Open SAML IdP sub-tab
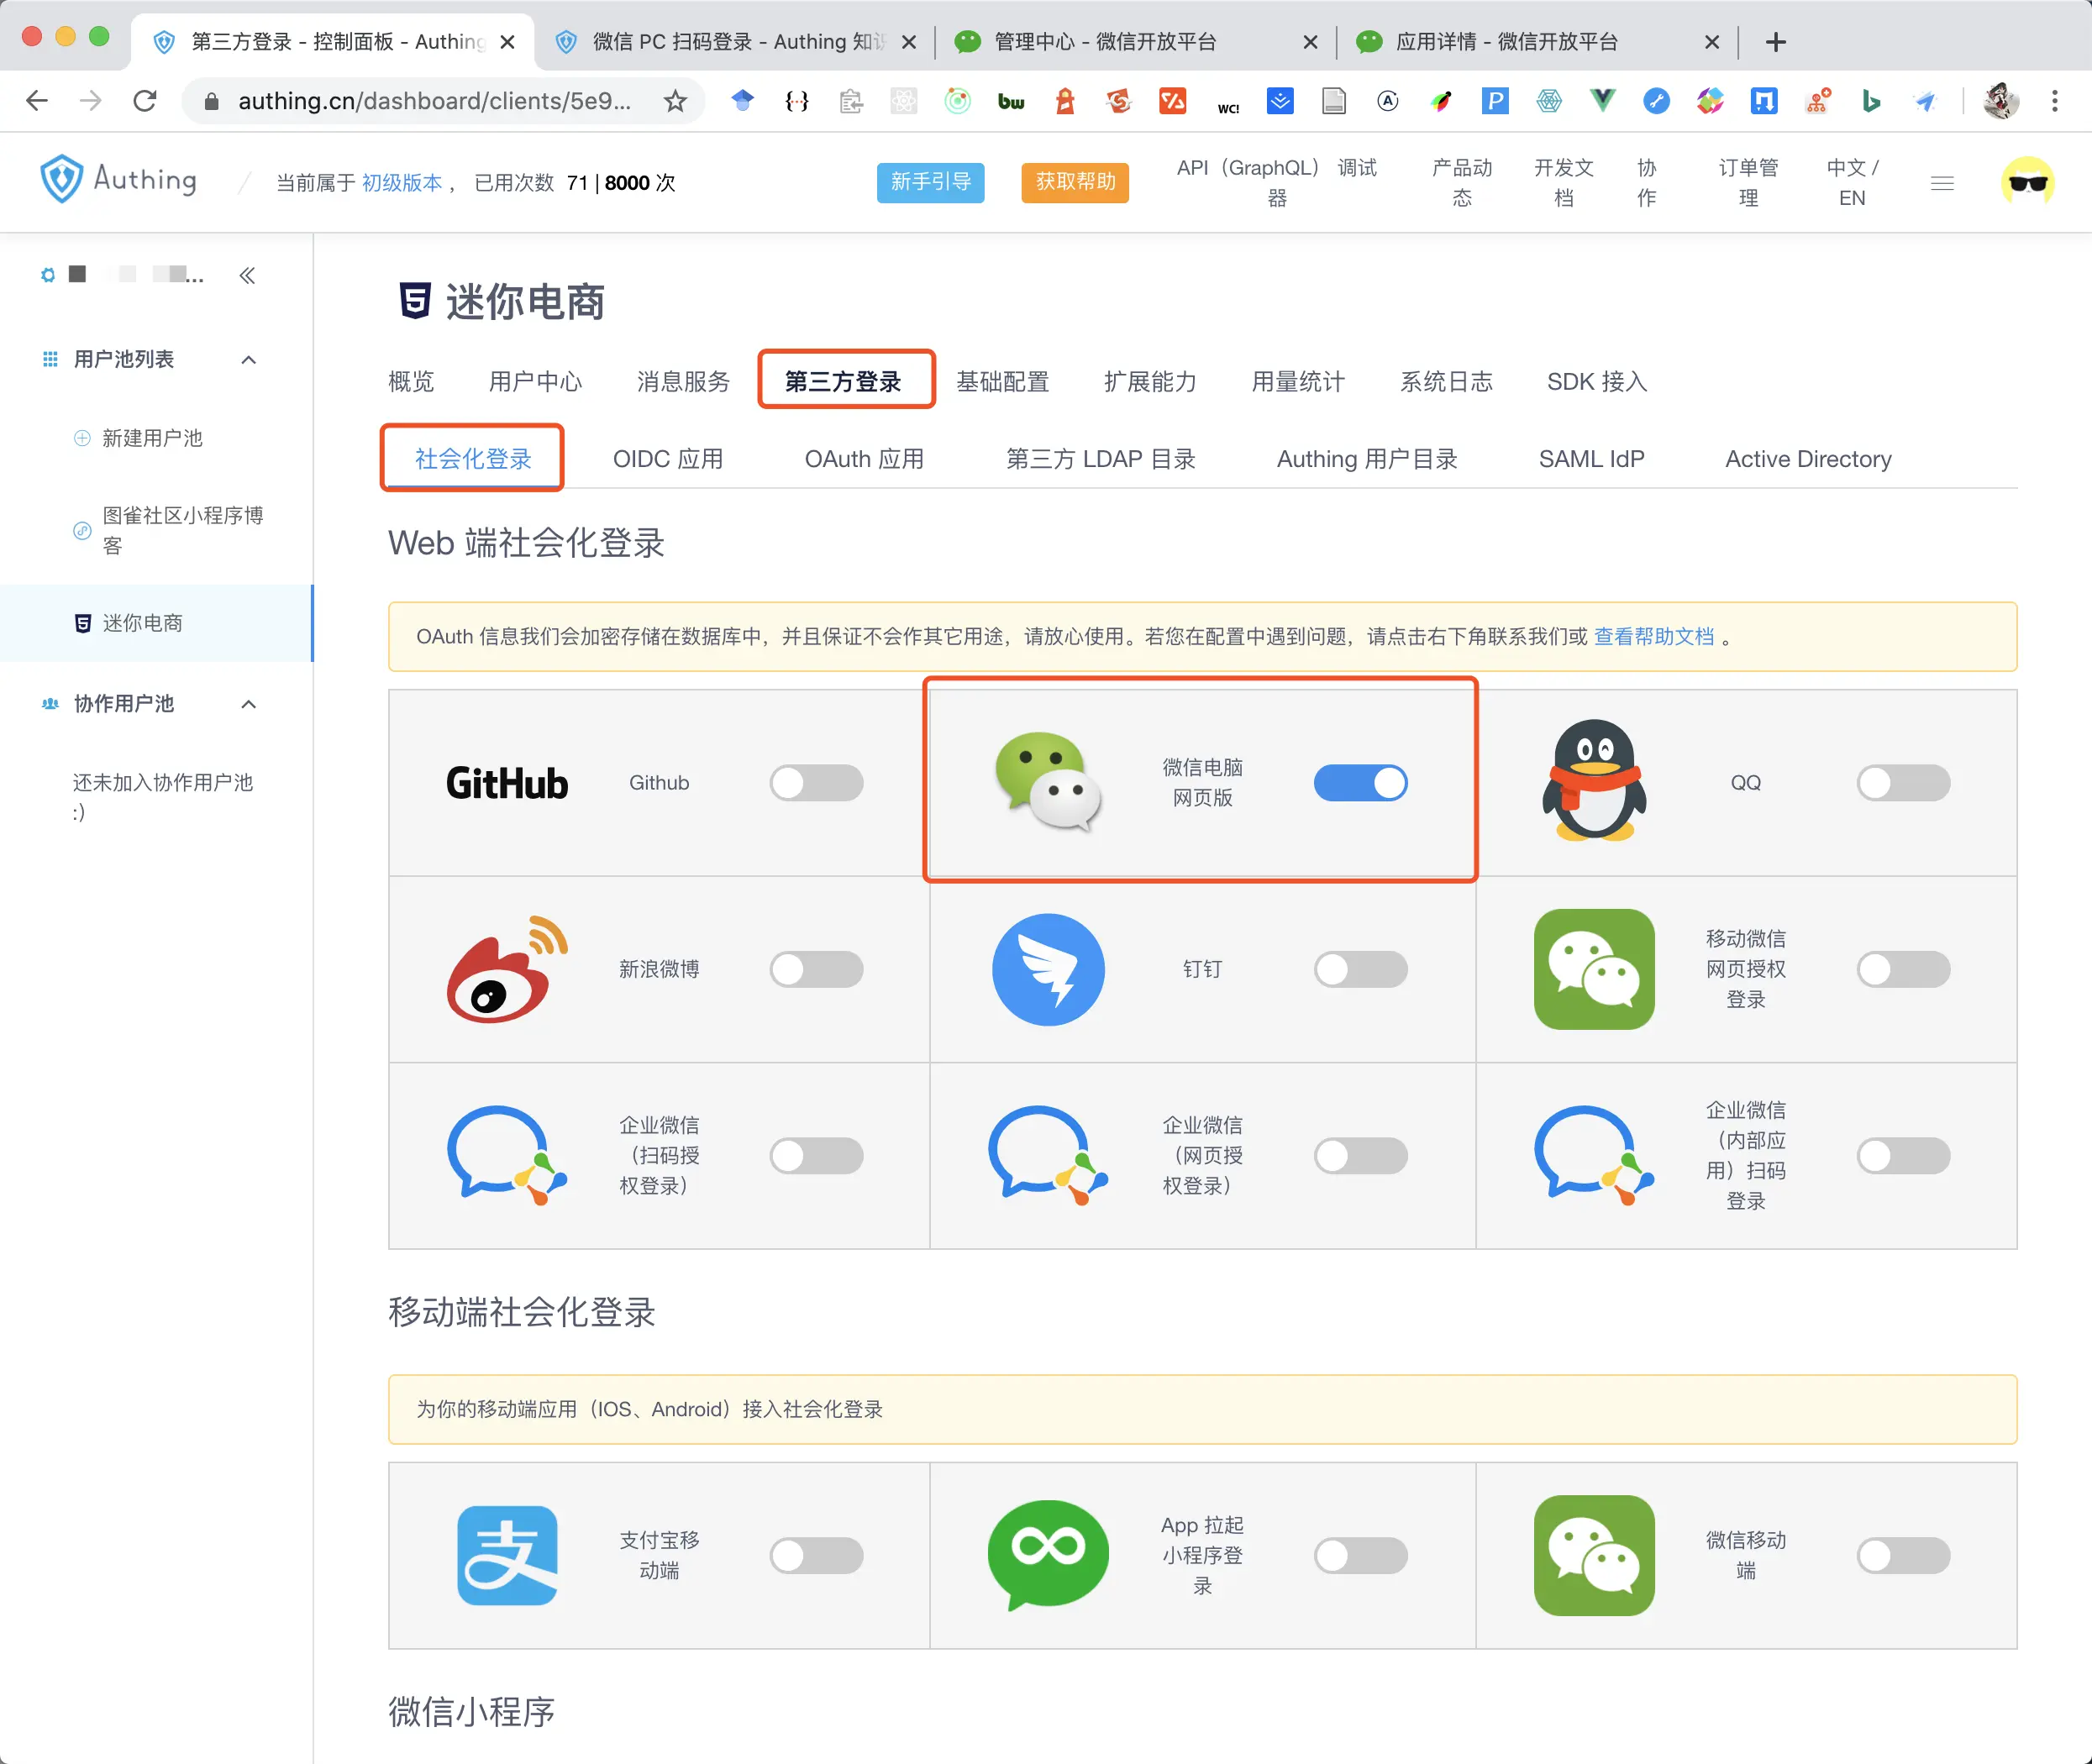Viewport: 2092px width, 1764px height. tap(1591, 459)
